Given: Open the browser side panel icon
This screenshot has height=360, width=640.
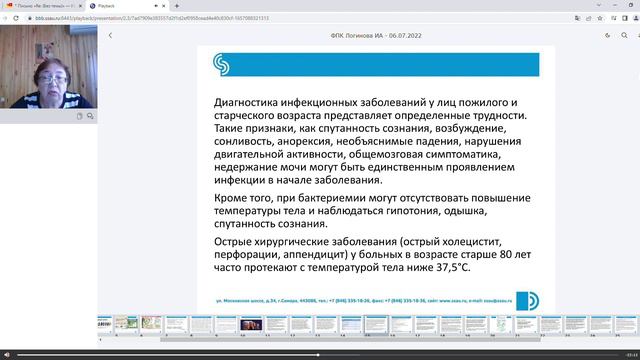Looking at the screenshot, I should click(624, 18).
